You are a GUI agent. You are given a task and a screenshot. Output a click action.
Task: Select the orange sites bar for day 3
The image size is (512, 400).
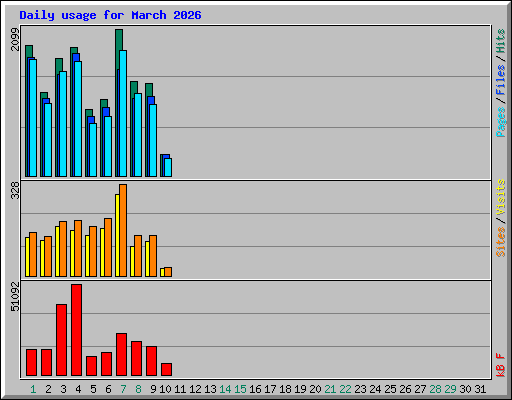coord(63,249)
